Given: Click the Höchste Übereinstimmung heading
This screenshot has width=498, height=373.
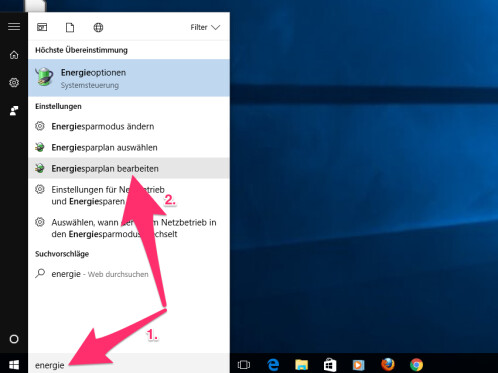Looking at the screenshot, I should (81, 50).
